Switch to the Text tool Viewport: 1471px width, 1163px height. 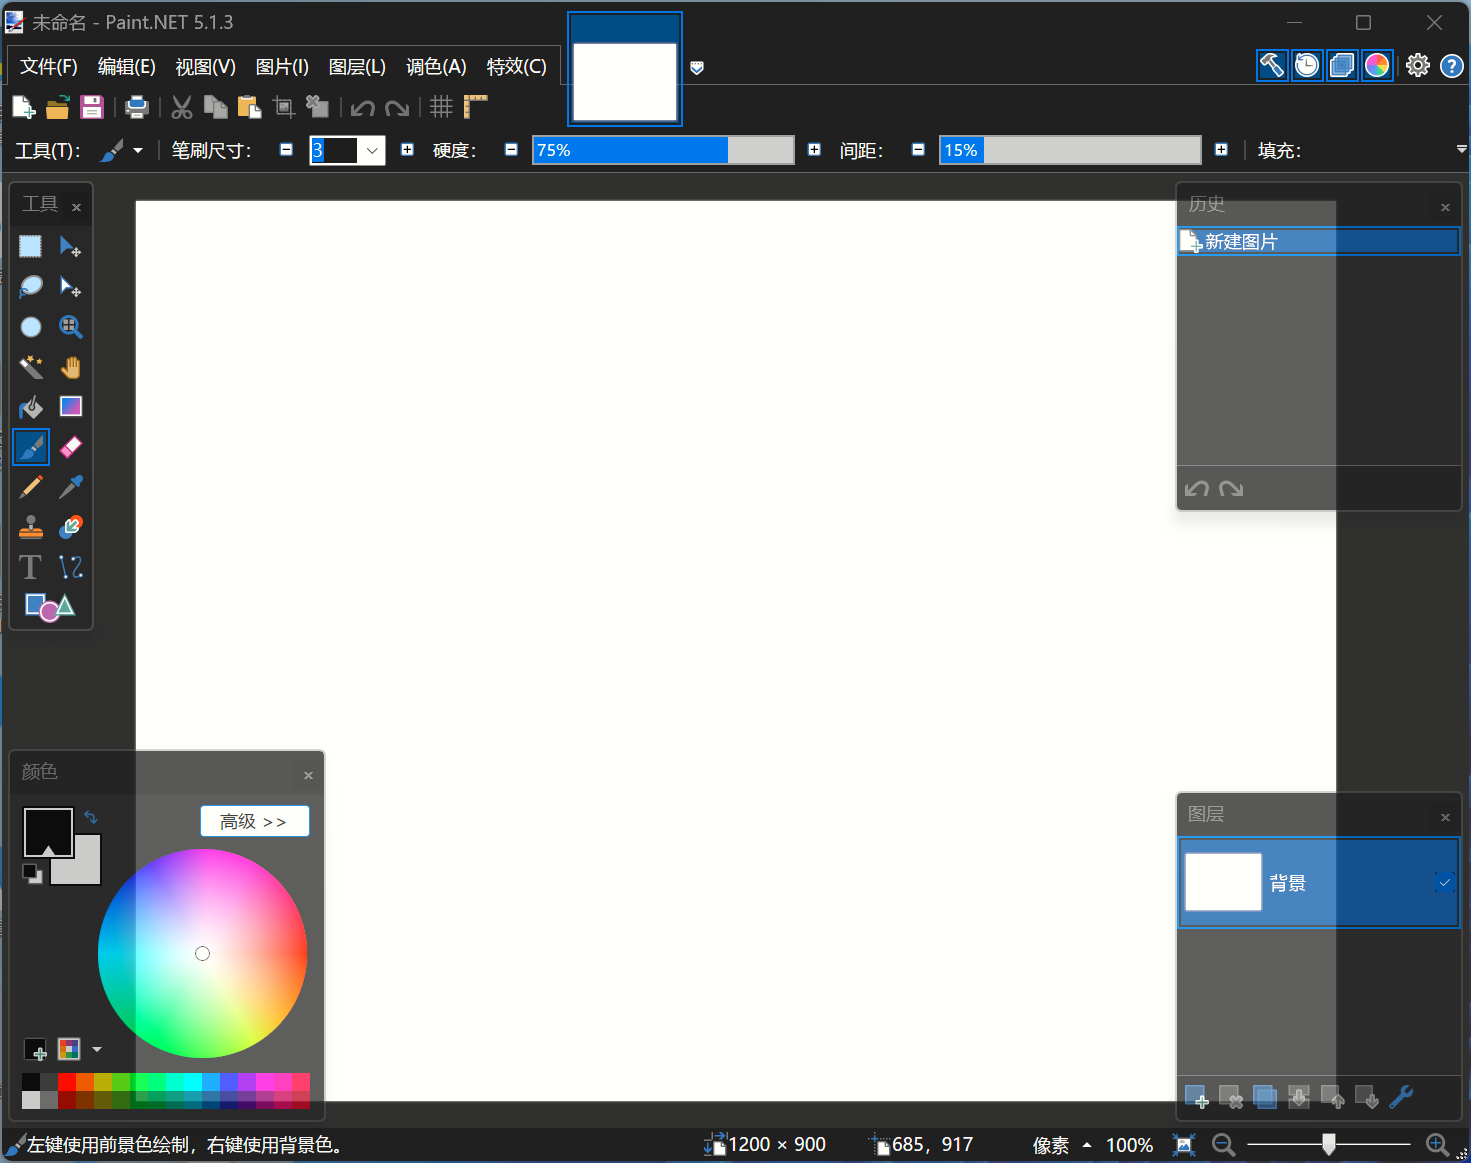(30, 567)
